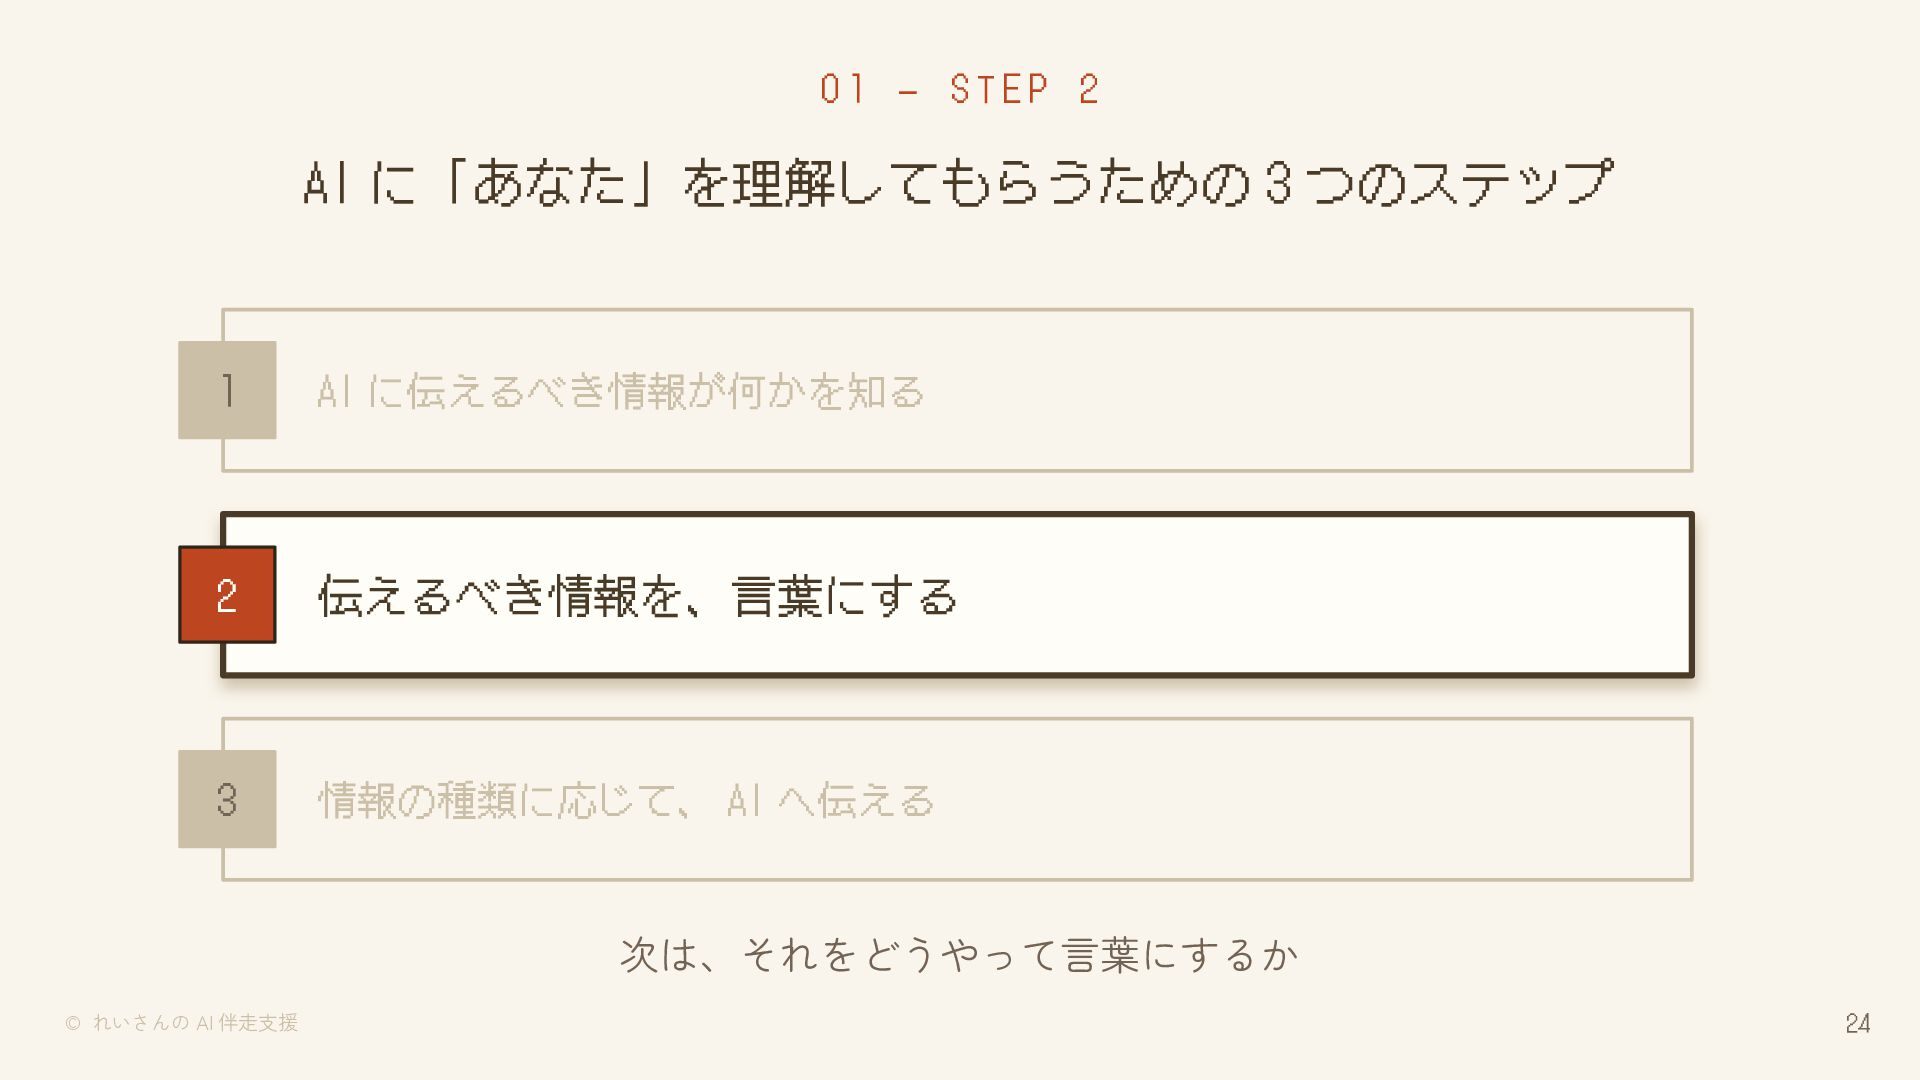Click text '伝えるべき情報を、言葉にする'
Image resolution: width=1920 pixels, height=1080 pixels.
click(637, 596)
